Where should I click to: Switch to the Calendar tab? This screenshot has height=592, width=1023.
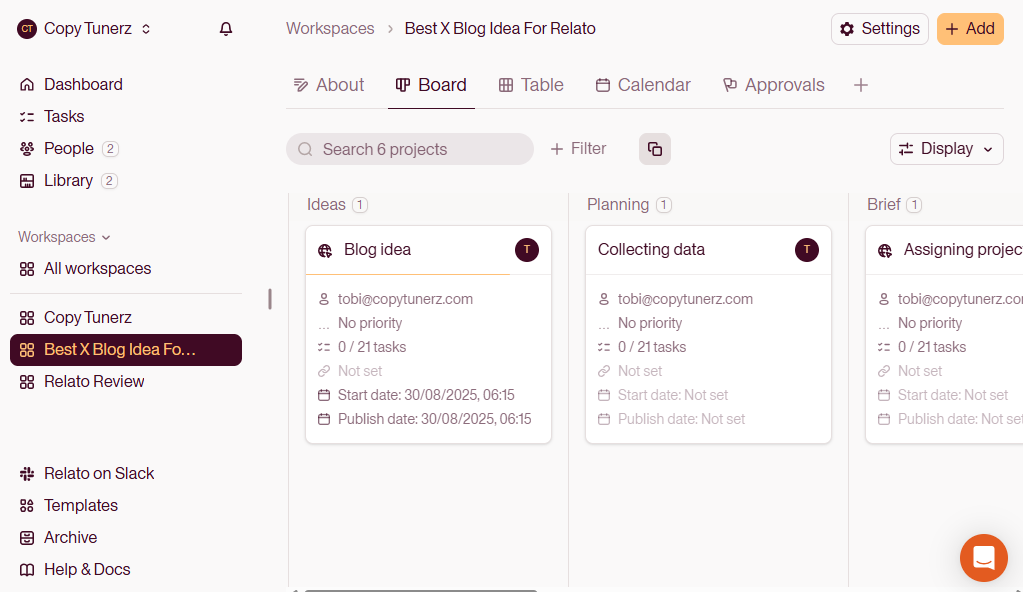point(643,85)
